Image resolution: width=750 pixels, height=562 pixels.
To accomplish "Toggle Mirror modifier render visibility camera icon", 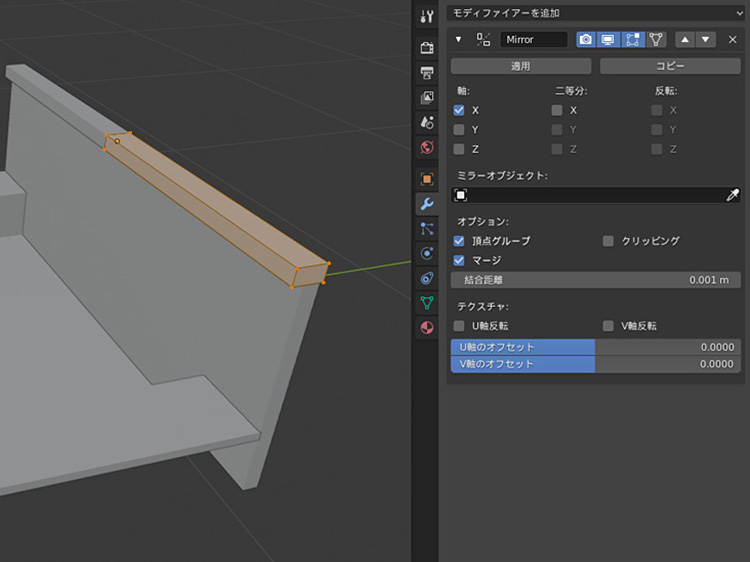I will 585,39.
